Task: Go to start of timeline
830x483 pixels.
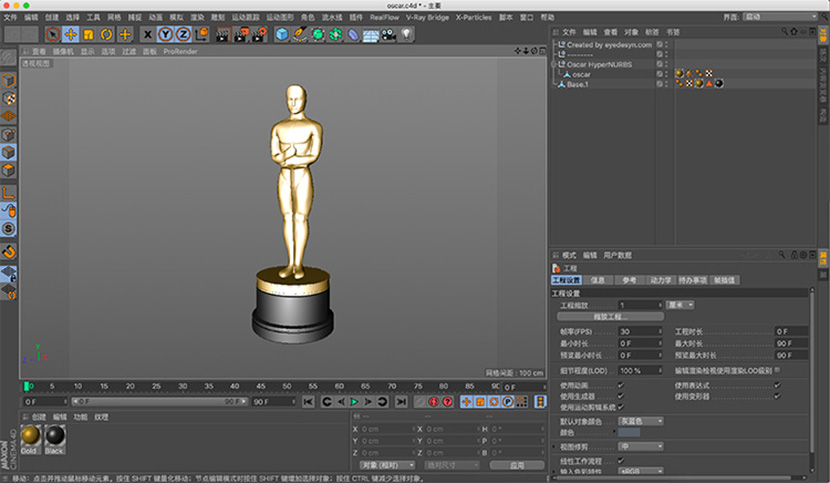Action: (x=308, y=402)
